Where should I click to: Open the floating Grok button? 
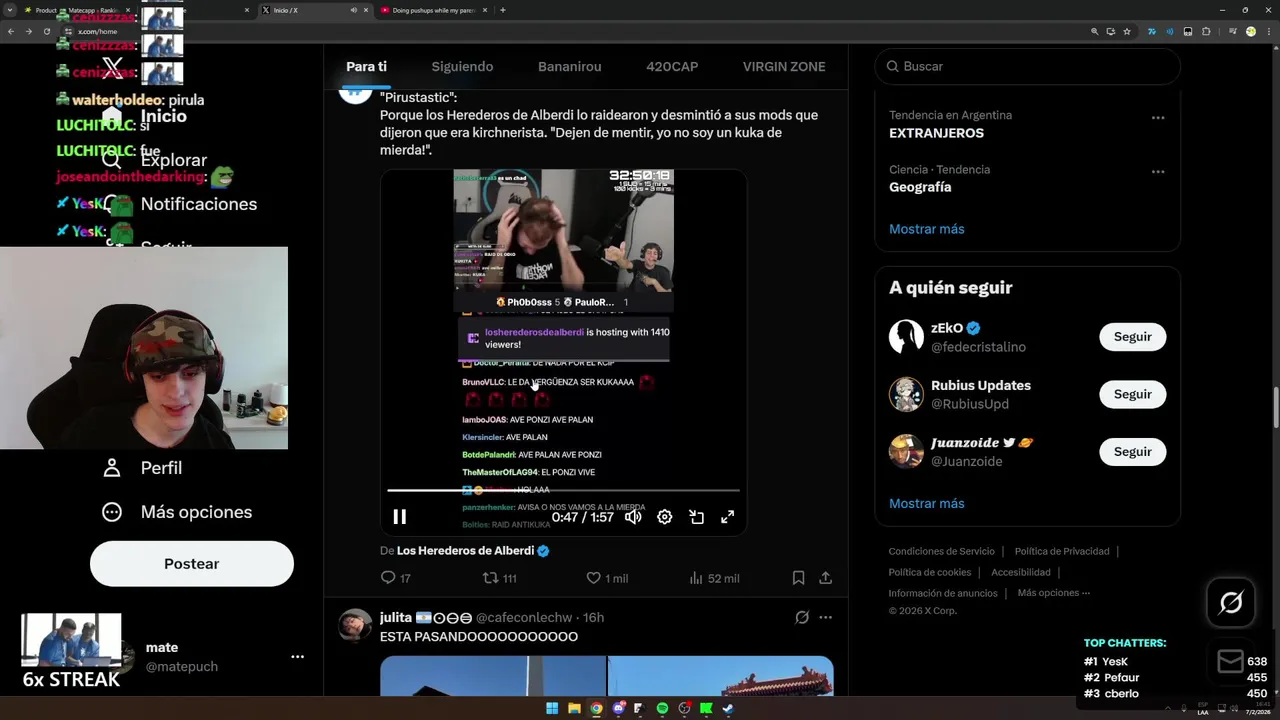click(x=1231, y=602)
